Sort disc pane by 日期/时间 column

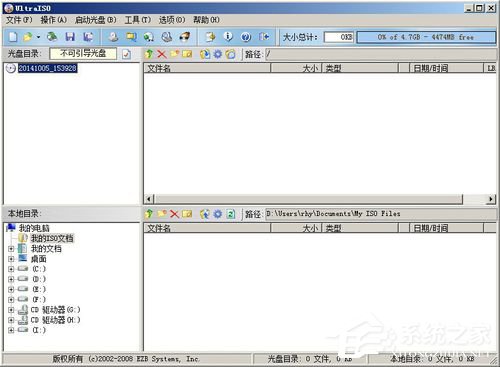[x=446, y=68]
